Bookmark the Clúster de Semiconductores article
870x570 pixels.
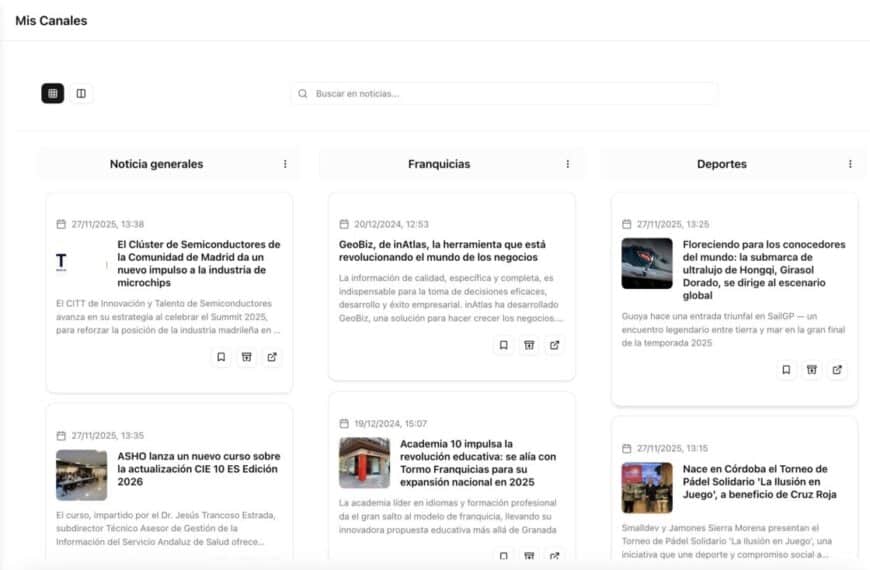click(221, 357)
